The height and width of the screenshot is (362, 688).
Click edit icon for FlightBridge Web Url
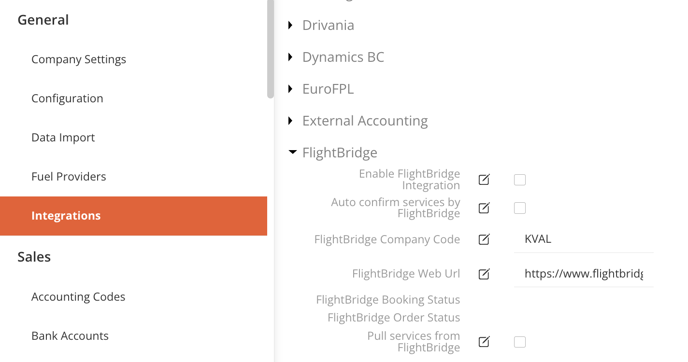point(484,274)
